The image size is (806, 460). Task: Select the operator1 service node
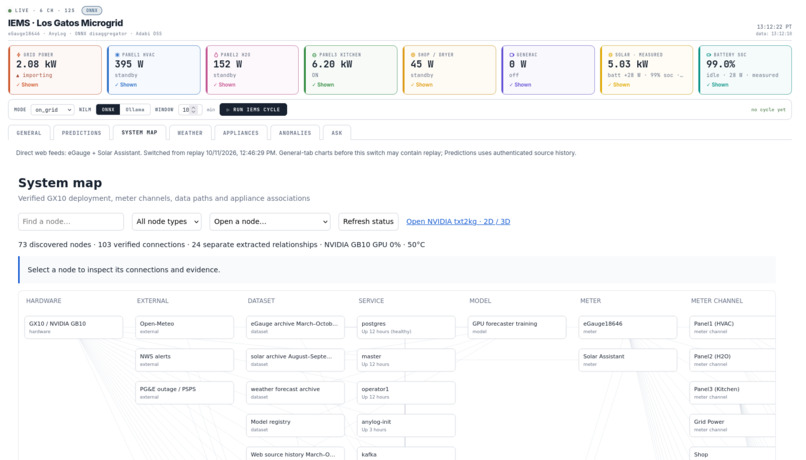[x=406, y=393]
